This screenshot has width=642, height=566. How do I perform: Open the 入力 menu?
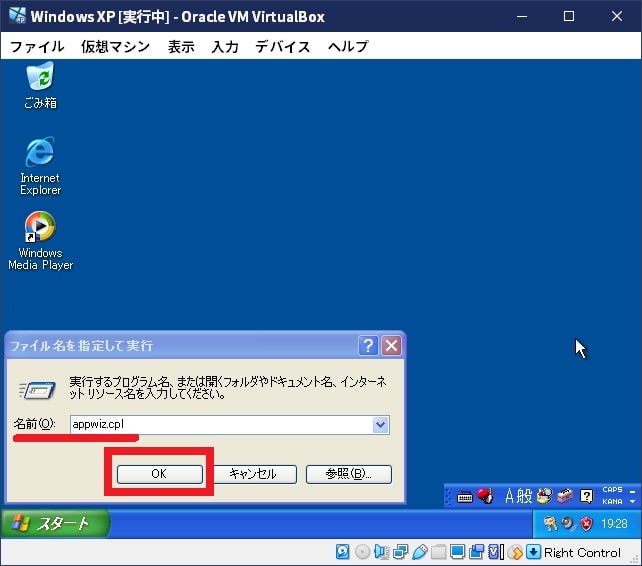[225, 46]
